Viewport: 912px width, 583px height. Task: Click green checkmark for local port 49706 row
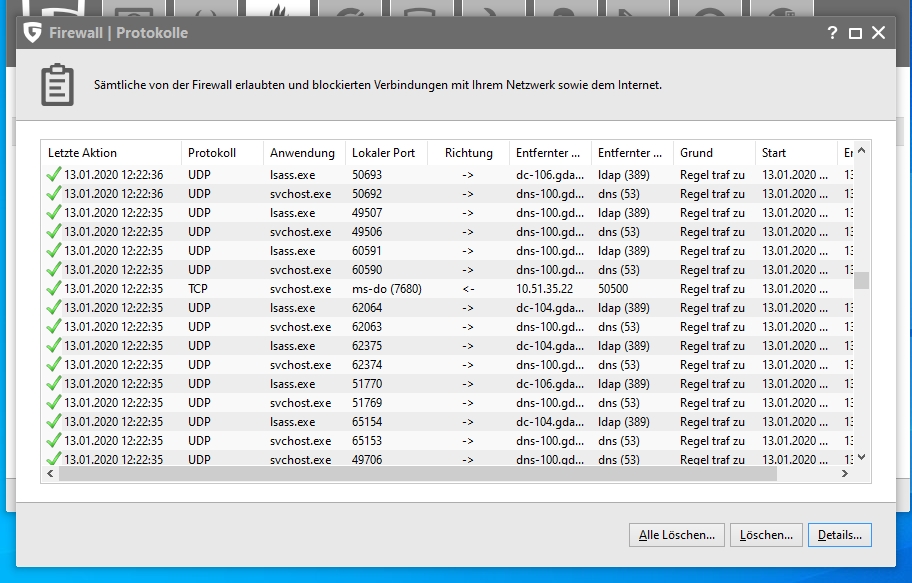(54, 460)
